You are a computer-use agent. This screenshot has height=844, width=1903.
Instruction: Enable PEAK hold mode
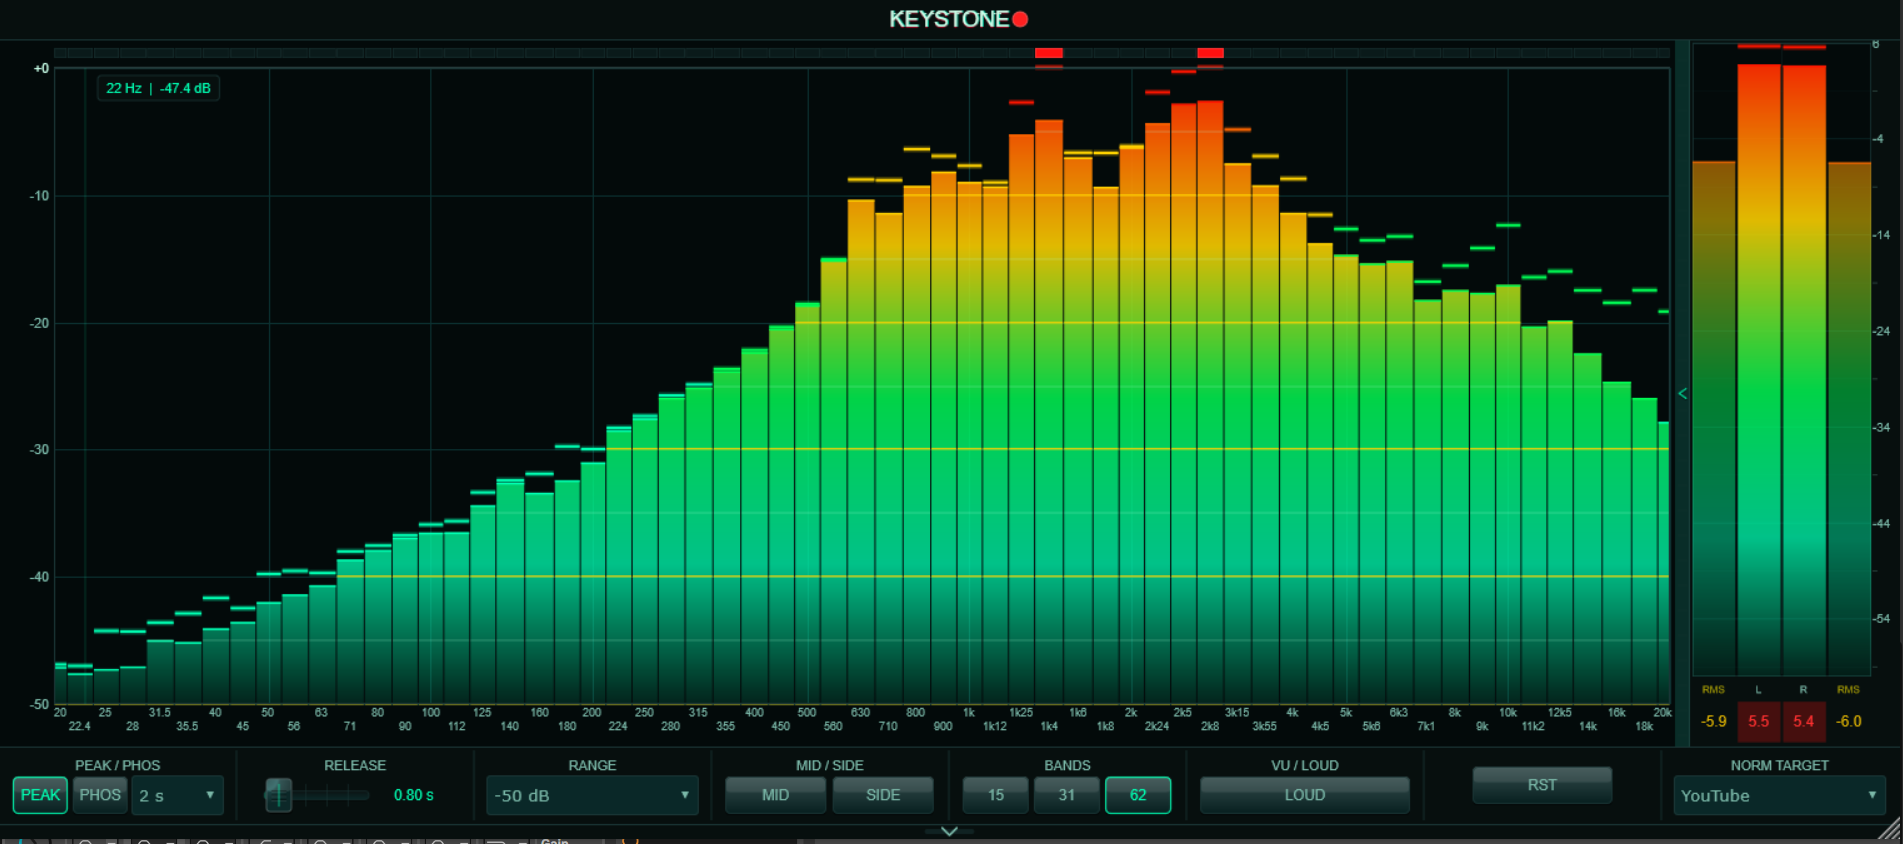[x=40, y=795]
